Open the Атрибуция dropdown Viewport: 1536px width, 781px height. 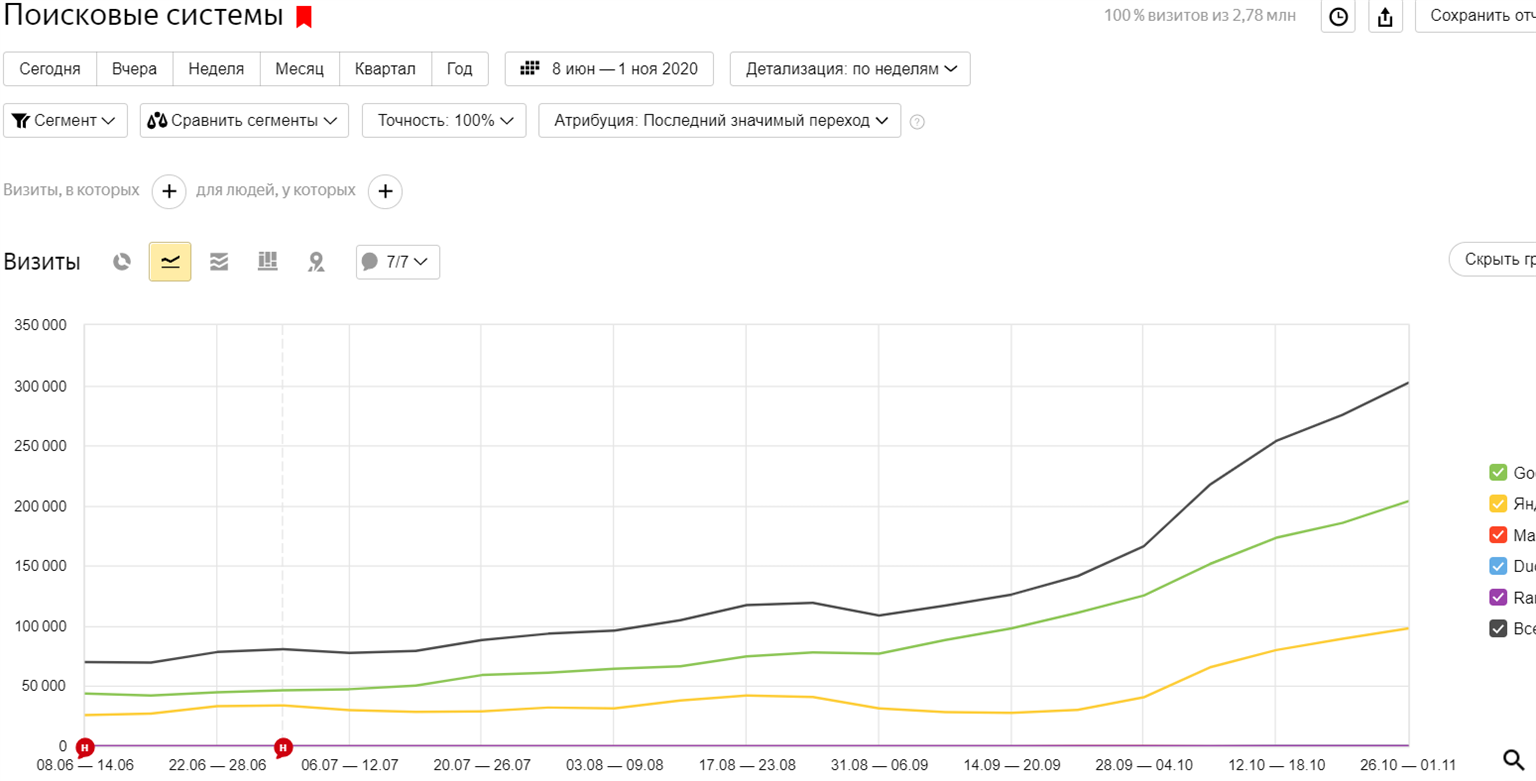(x=719, y=121)
